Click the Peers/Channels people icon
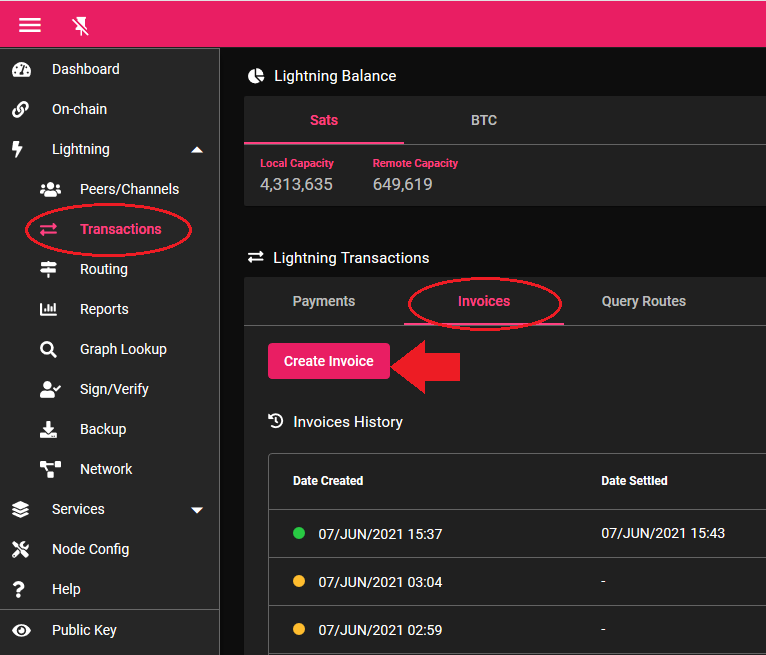The height and width of the screenshot is (655, 766). (50, 190)
